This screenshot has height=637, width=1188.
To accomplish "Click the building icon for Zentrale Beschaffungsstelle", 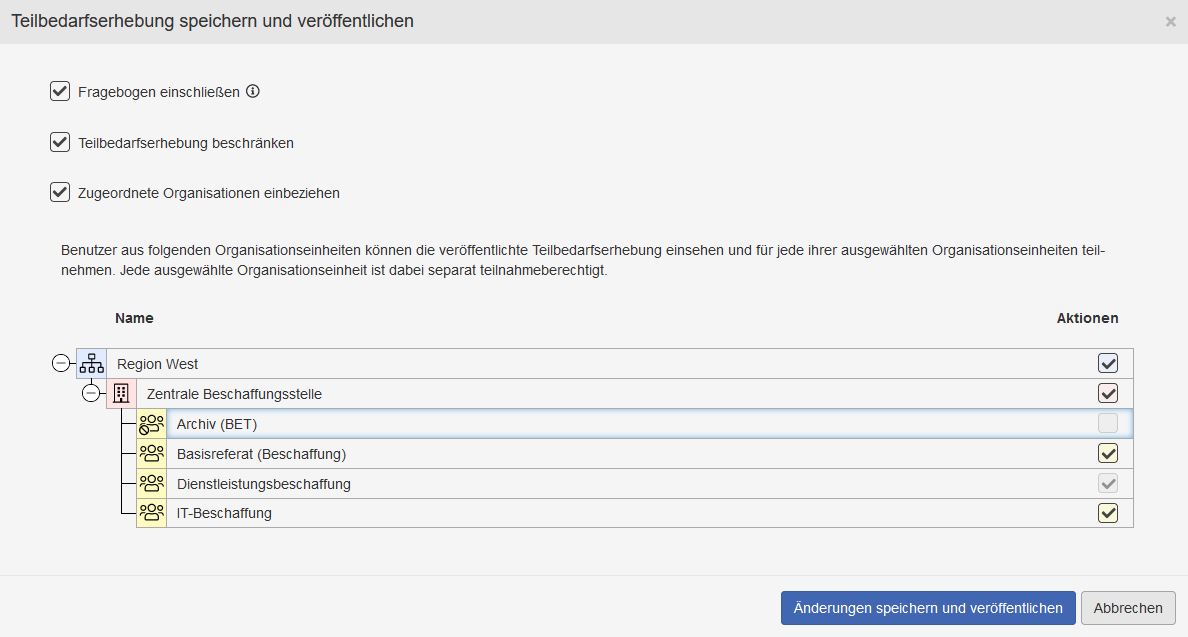I will click(121, 393).
